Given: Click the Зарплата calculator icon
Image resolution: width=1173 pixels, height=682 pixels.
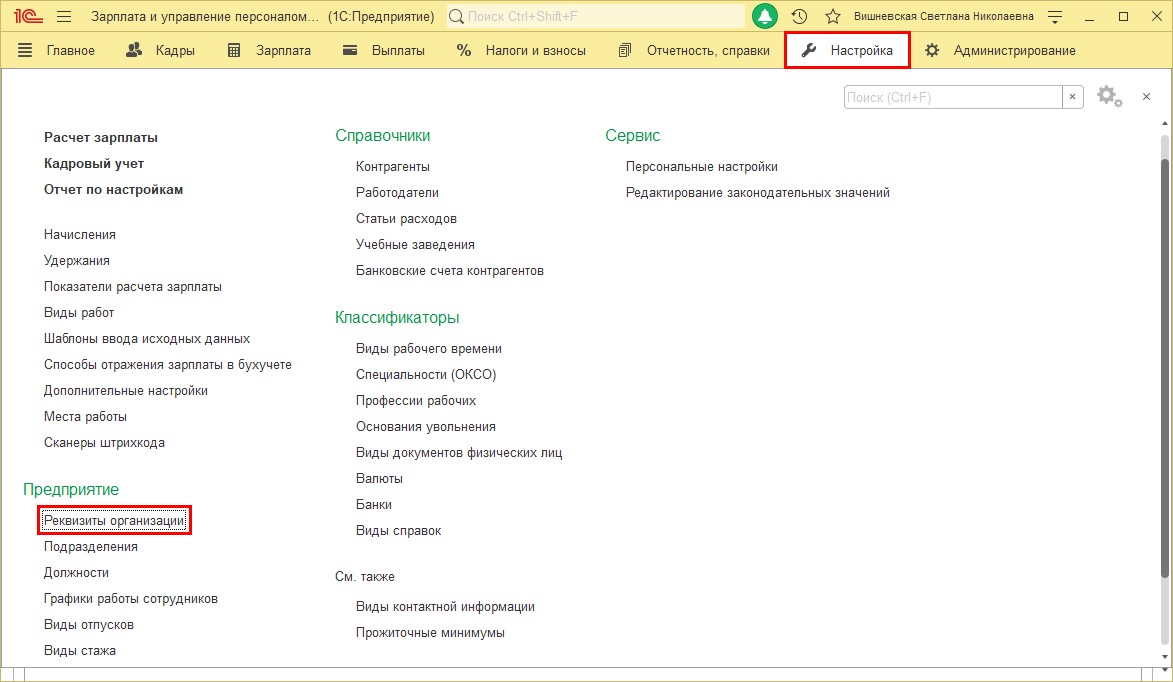Looking at the screenshot, I should click(234, 50).
